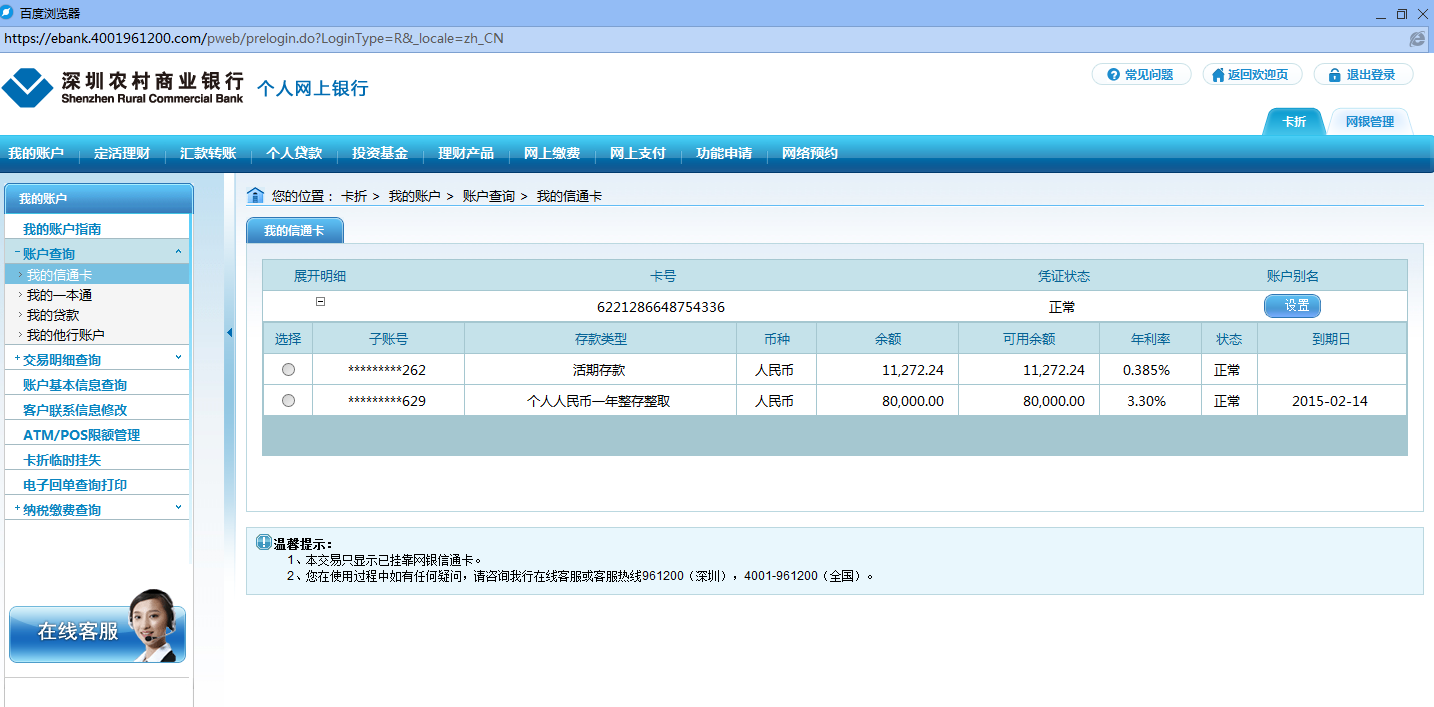Select the radio button for sub-account ending 262
Image resolution: width=1434 pixels, height=707 pixels.
click(289, 370)
